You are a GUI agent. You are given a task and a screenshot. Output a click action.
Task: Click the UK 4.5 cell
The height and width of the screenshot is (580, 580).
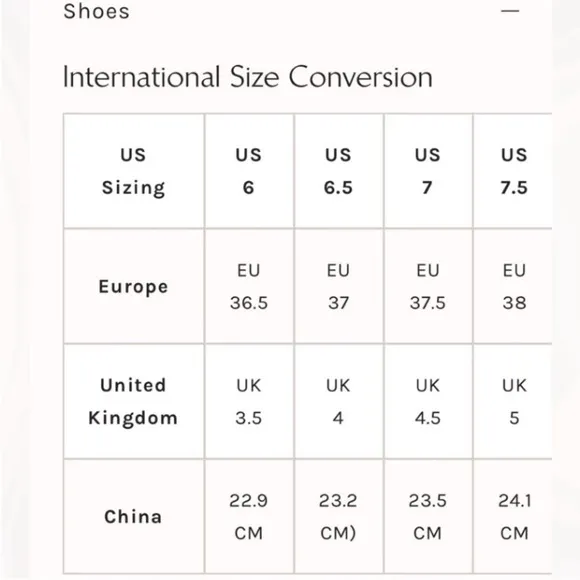[428, 402]
